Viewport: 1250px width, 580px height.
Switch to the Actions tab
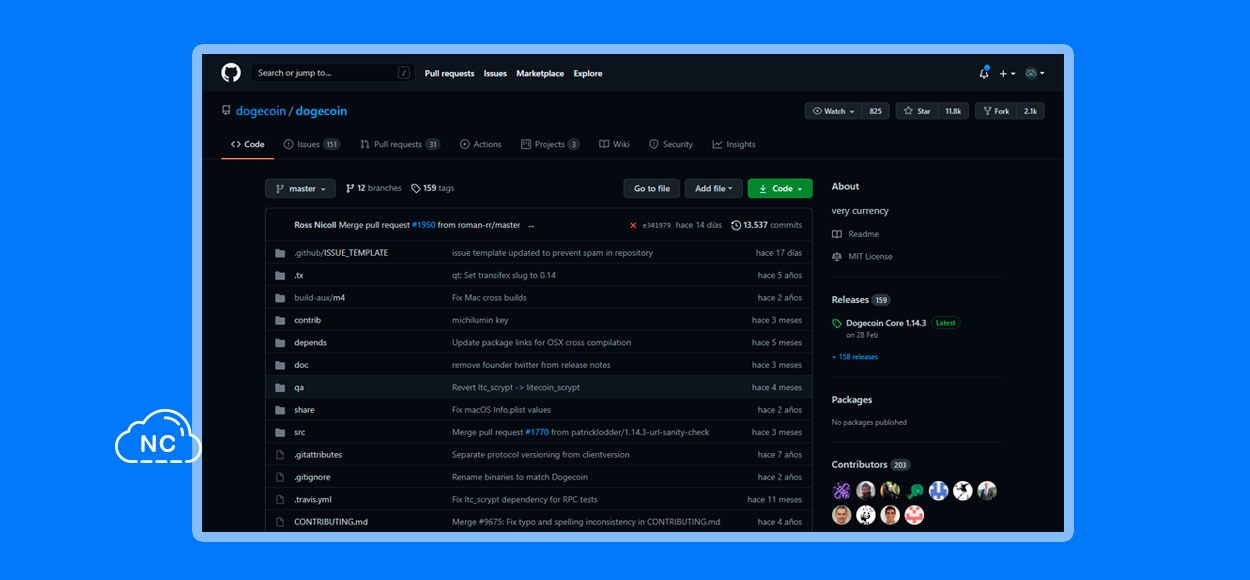pyautogui.click(x=481, y=144)
